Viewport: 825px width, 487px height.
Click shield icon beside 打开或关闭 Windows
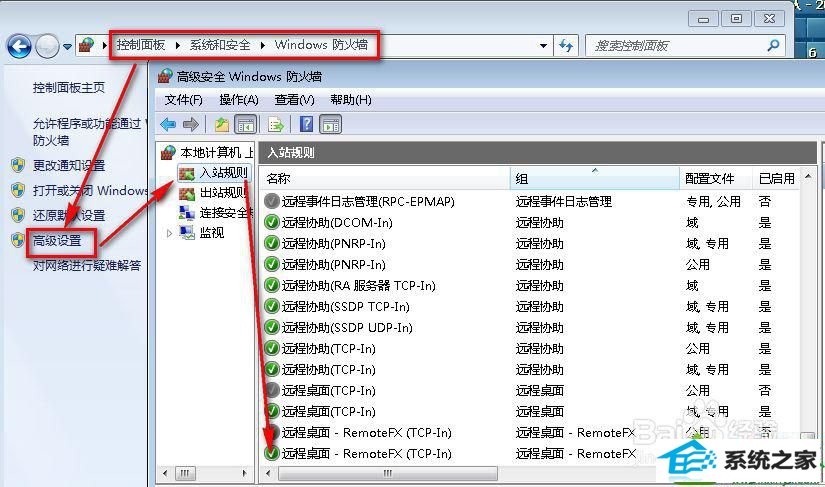18,190
